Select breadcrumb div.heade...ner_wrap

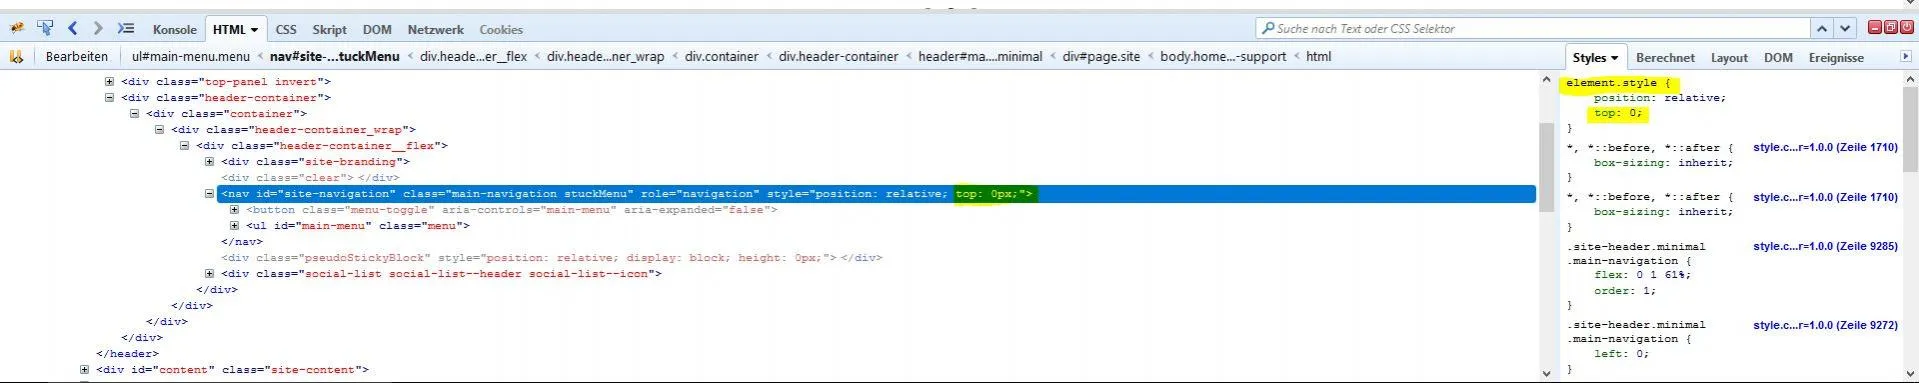(605, 56)
